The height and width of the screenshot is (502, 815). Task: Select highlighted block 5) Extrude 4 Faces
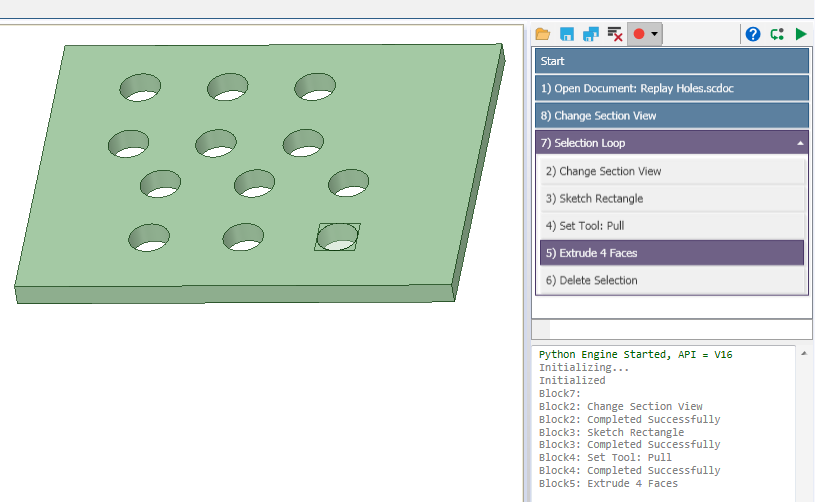click(x=672, y=253)
